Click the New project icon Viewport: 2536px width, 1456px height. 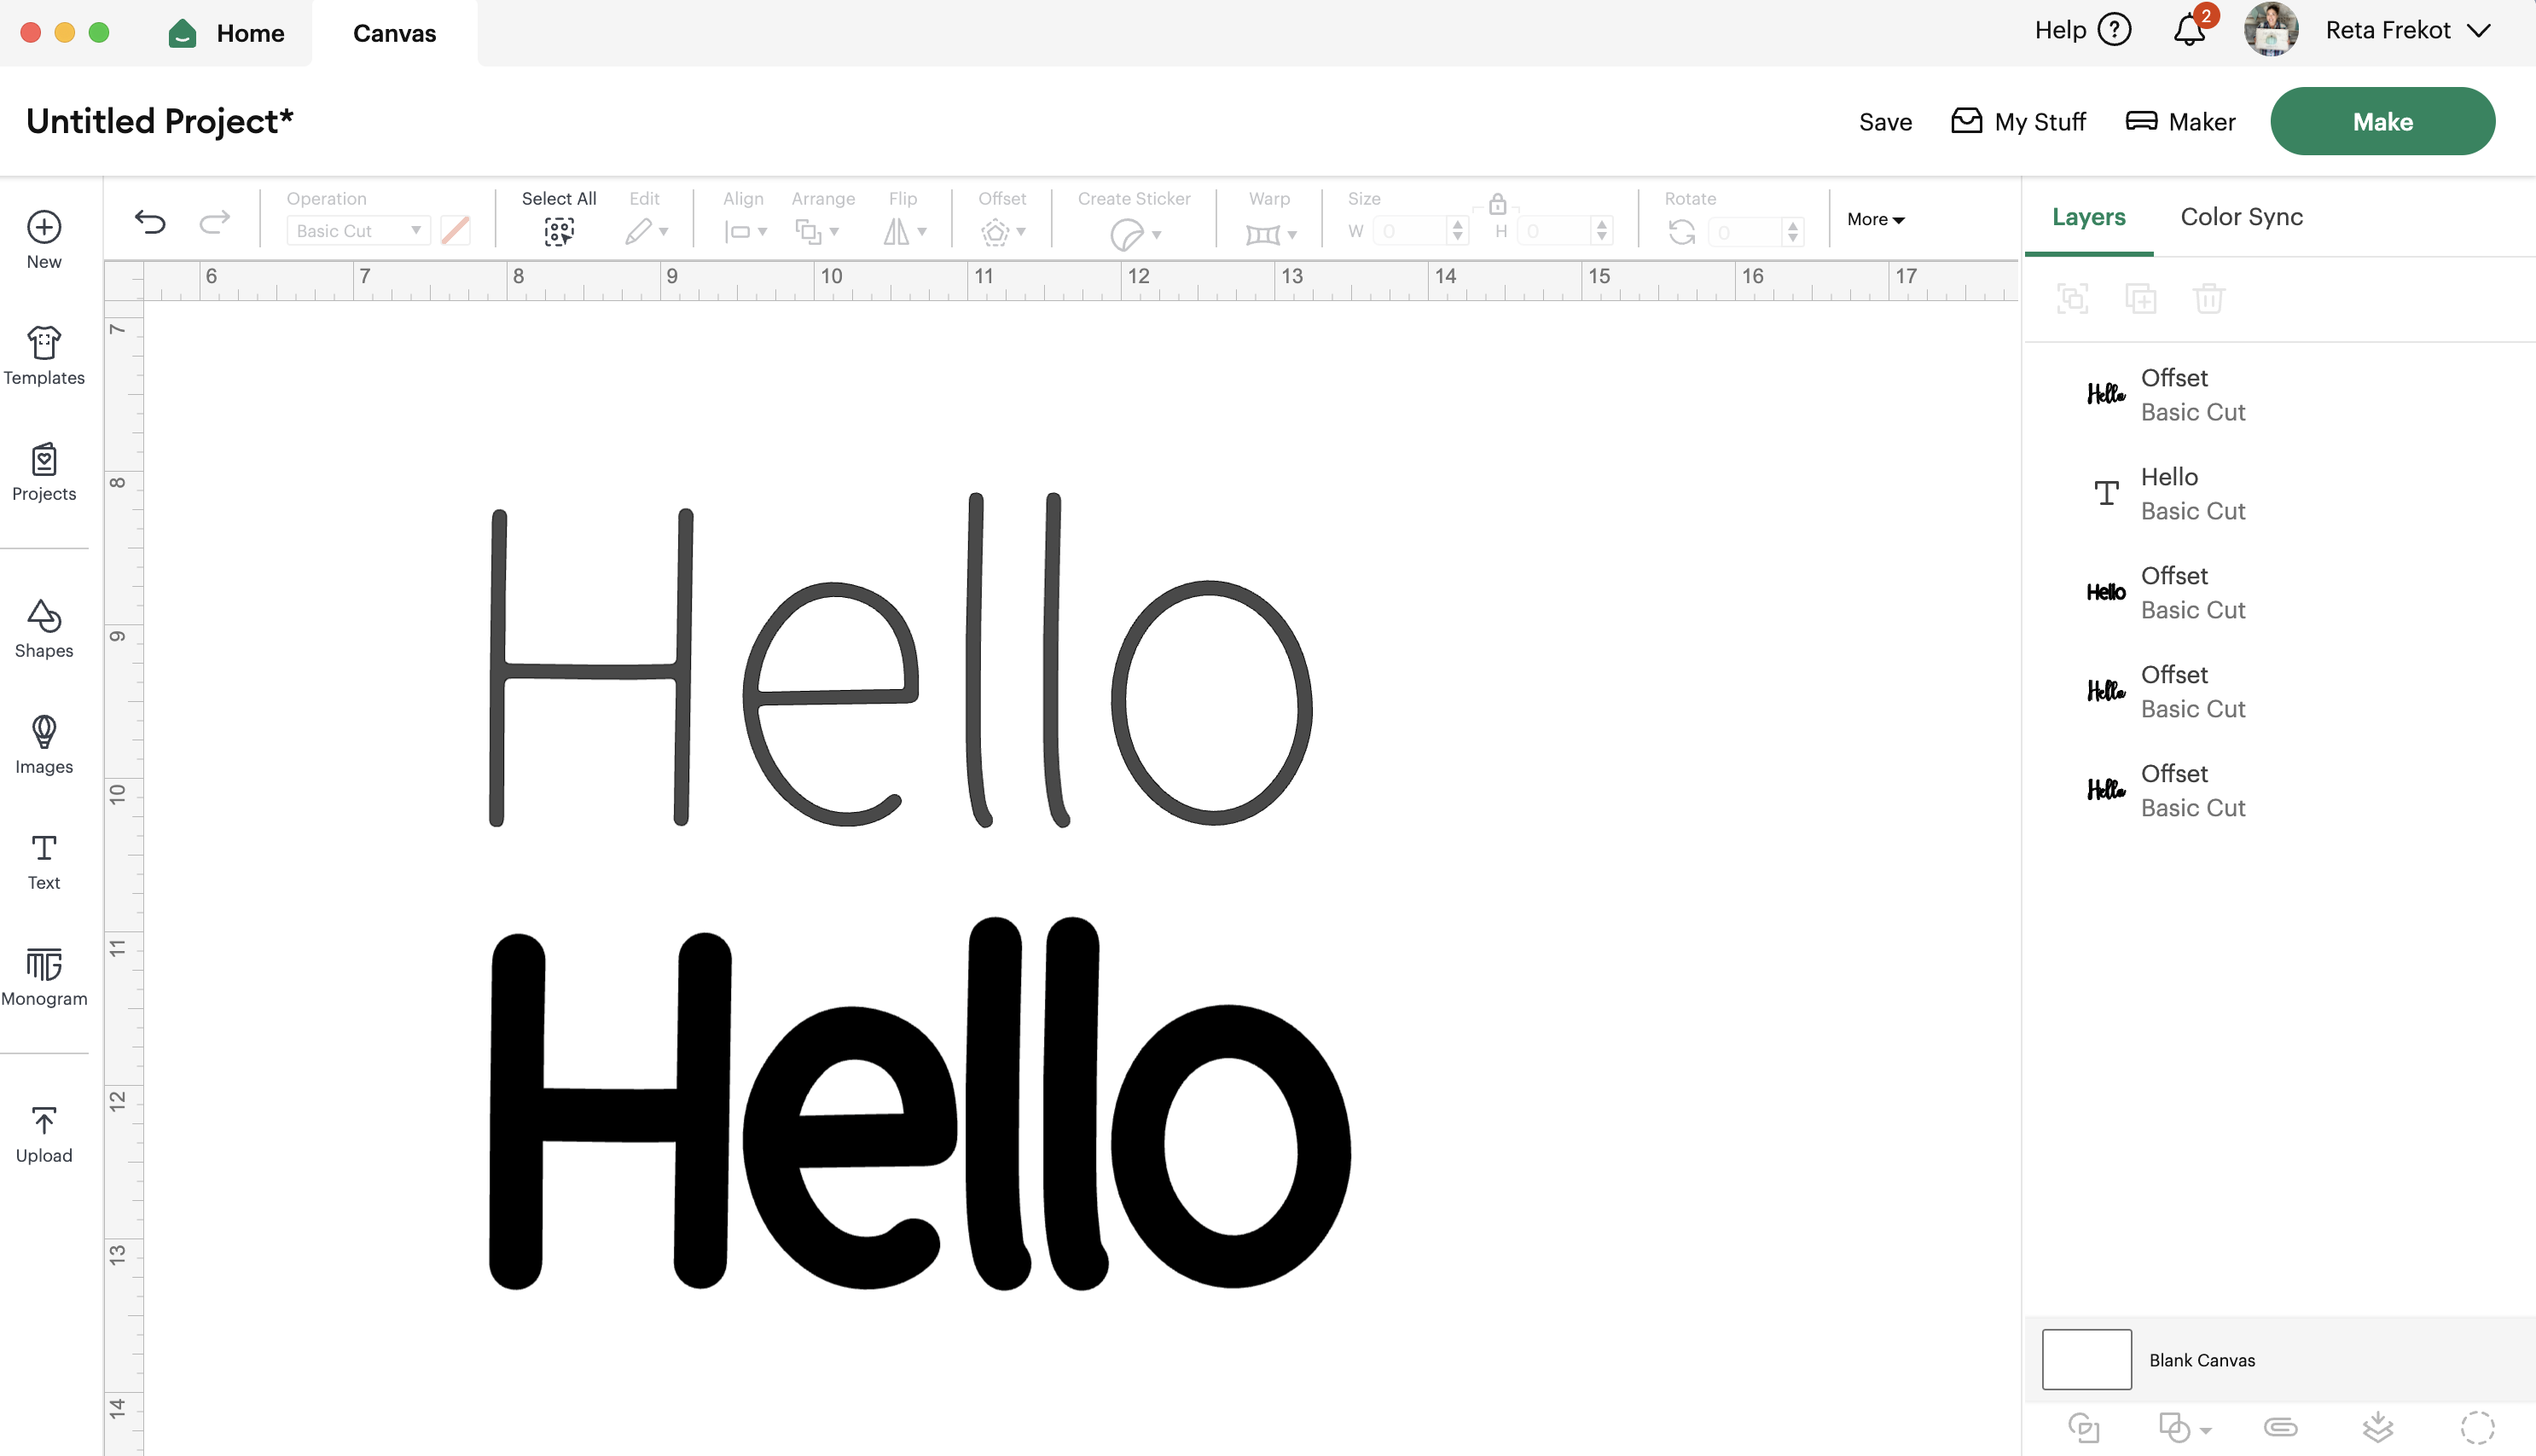pos(44,228)
